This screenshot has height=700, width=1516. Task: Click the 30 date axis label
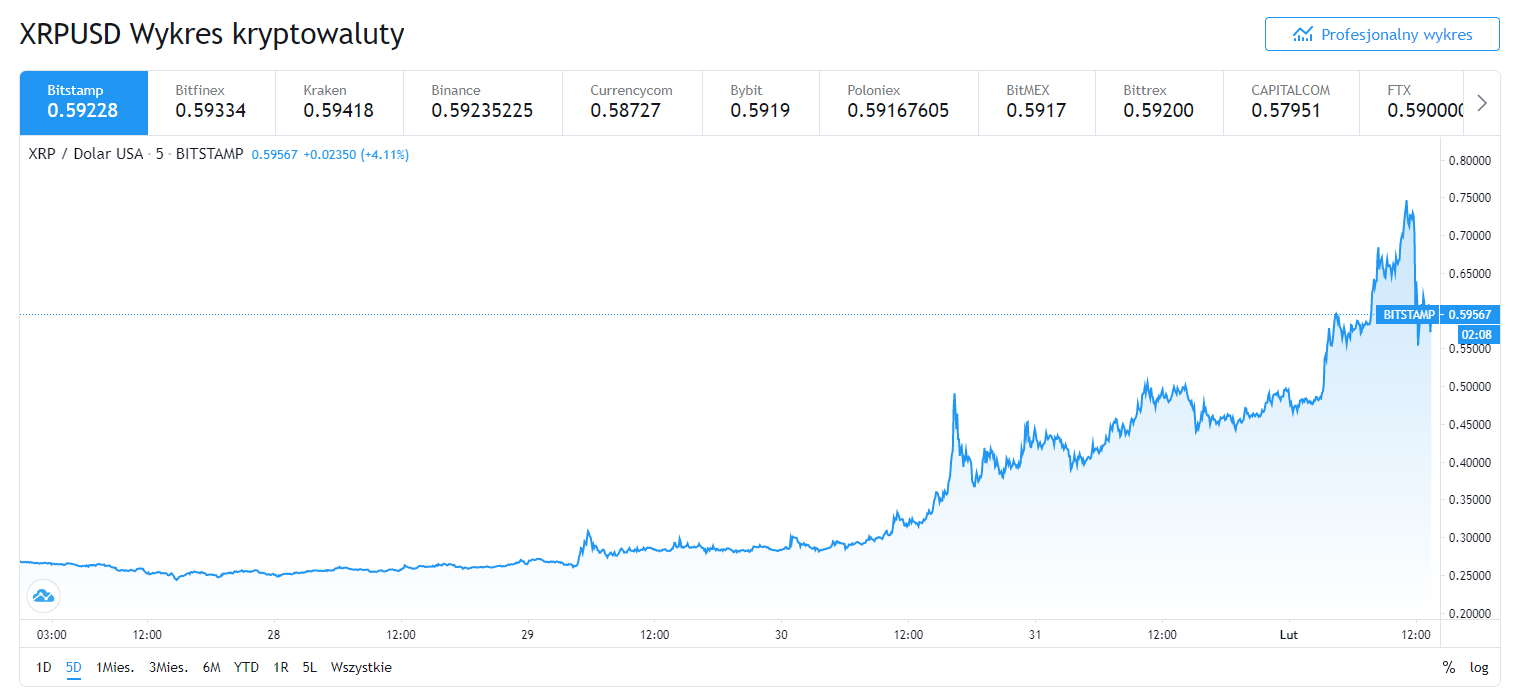782,634
